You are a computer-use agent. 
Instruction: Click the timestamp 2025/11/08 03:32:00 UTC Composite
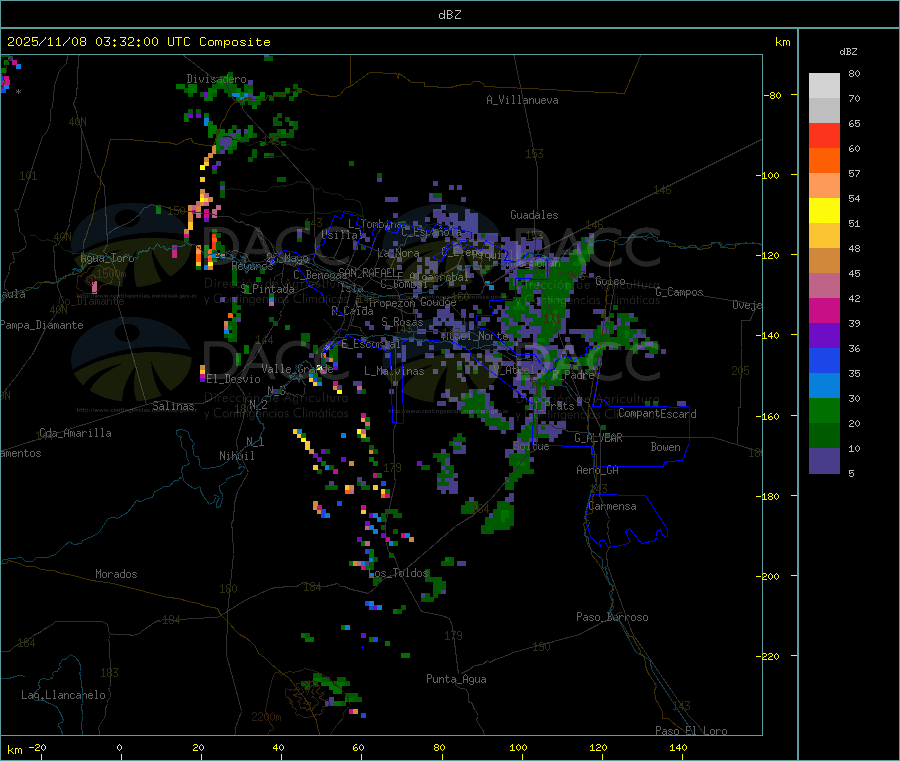tap(138, 42)
